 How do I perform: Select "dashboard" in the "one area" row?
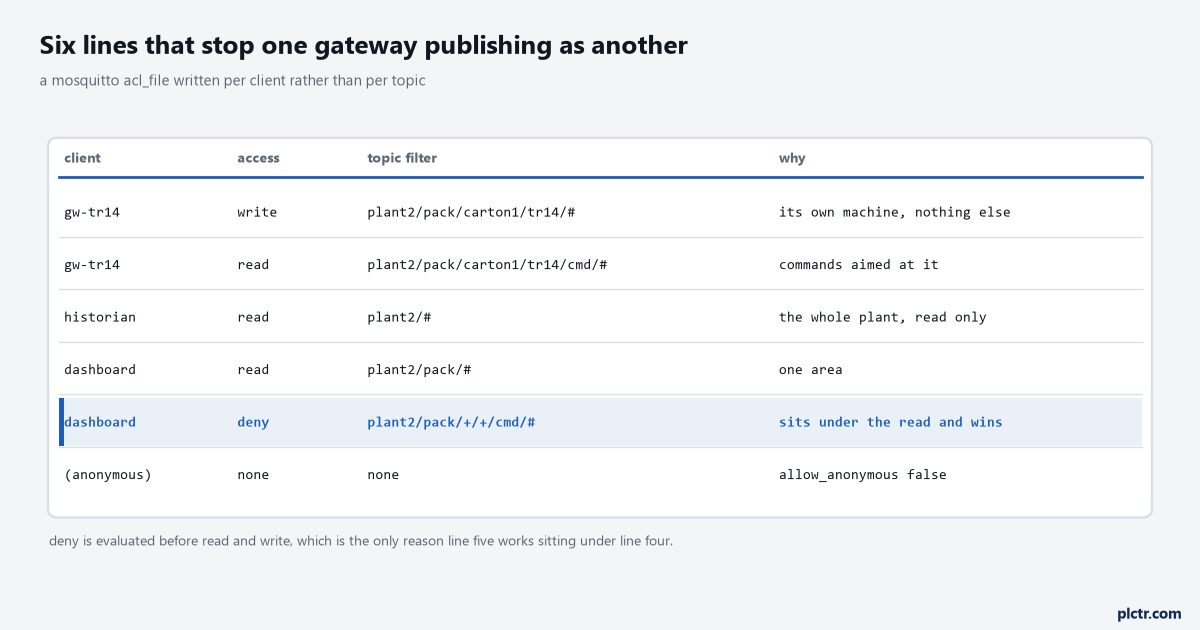(100, 370)
